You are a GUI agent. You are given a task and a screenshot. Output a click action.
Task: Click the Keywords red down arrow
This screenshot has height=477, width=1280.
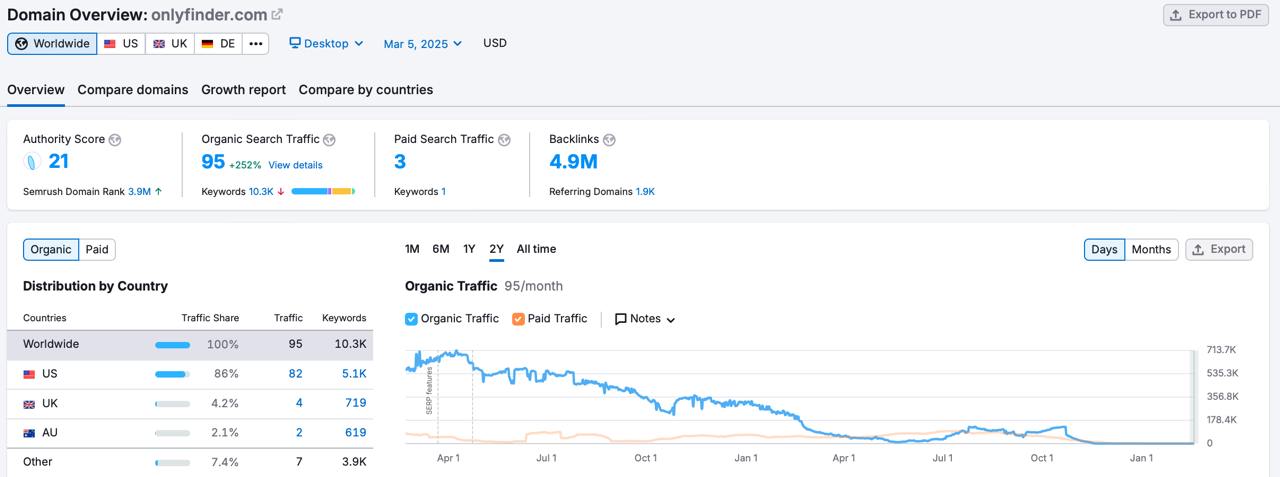tap(281, 191)
